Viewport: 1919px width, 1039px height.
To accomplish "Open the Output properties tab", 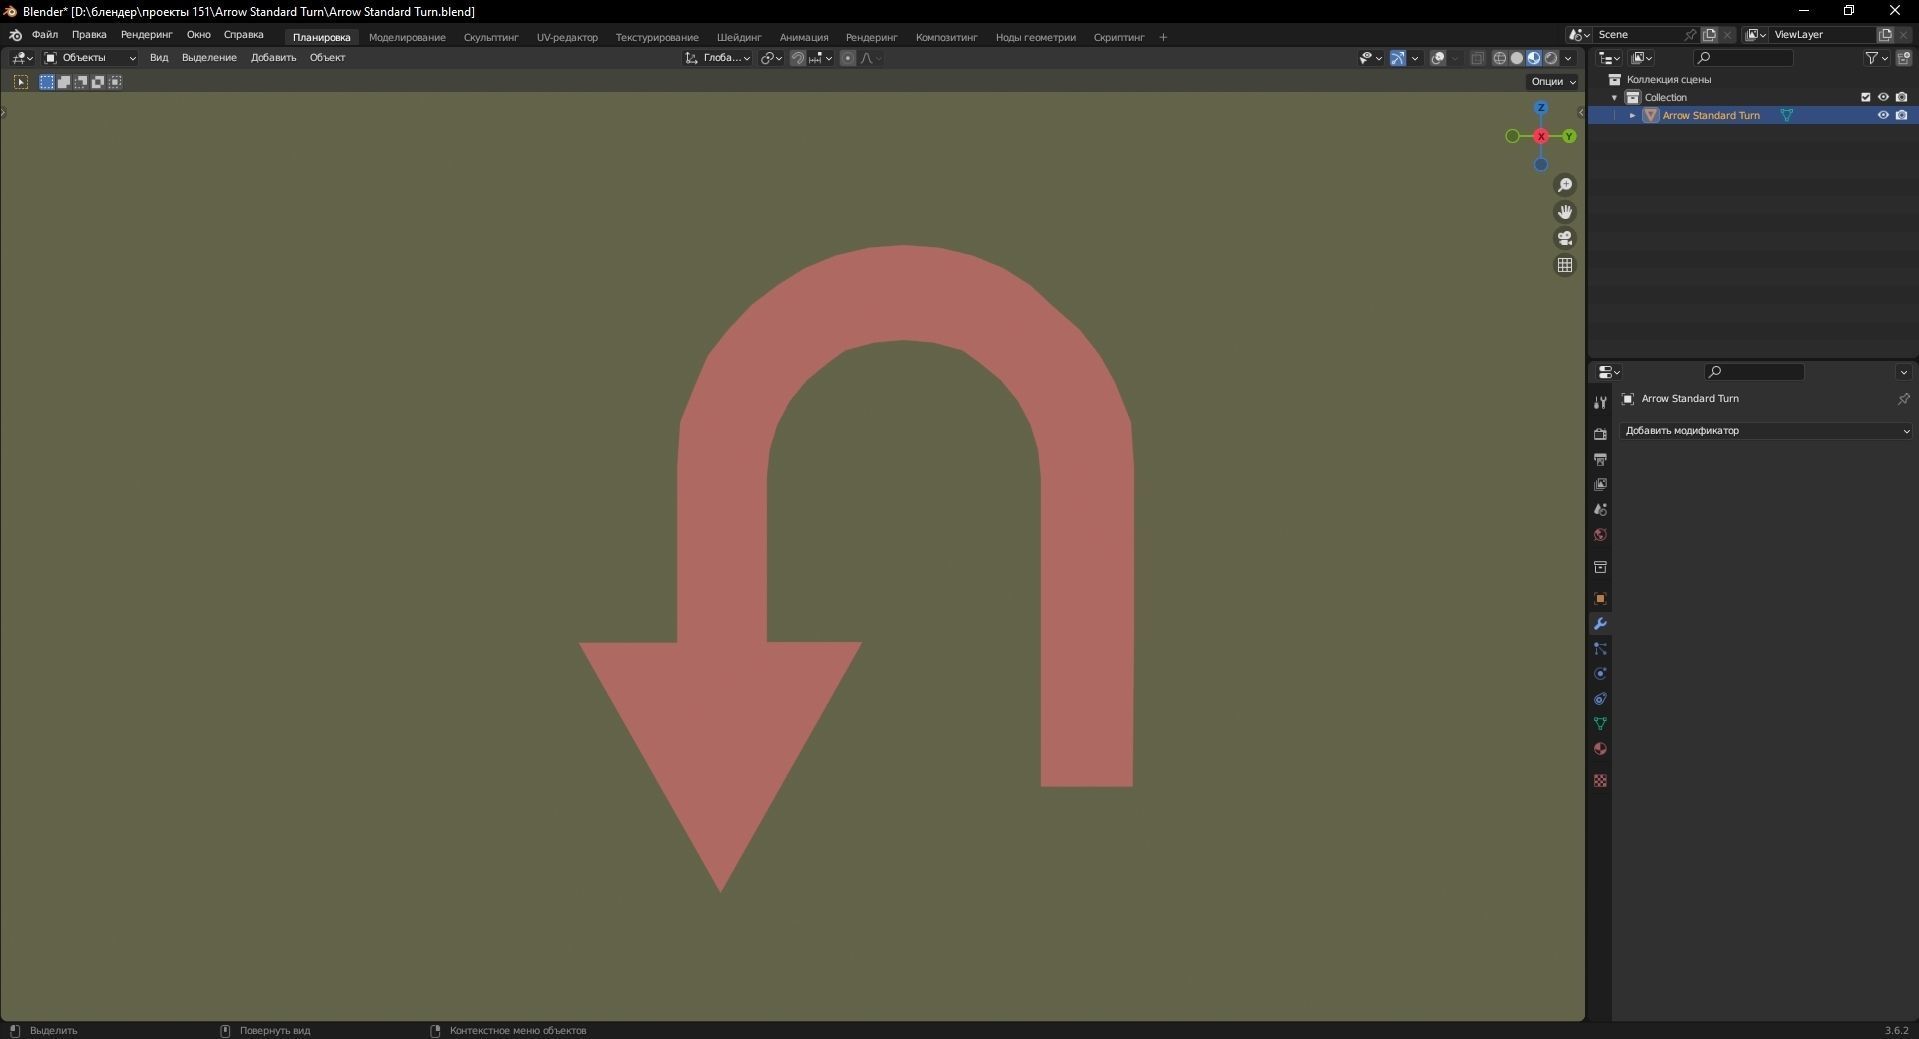I will [1600, 459].
